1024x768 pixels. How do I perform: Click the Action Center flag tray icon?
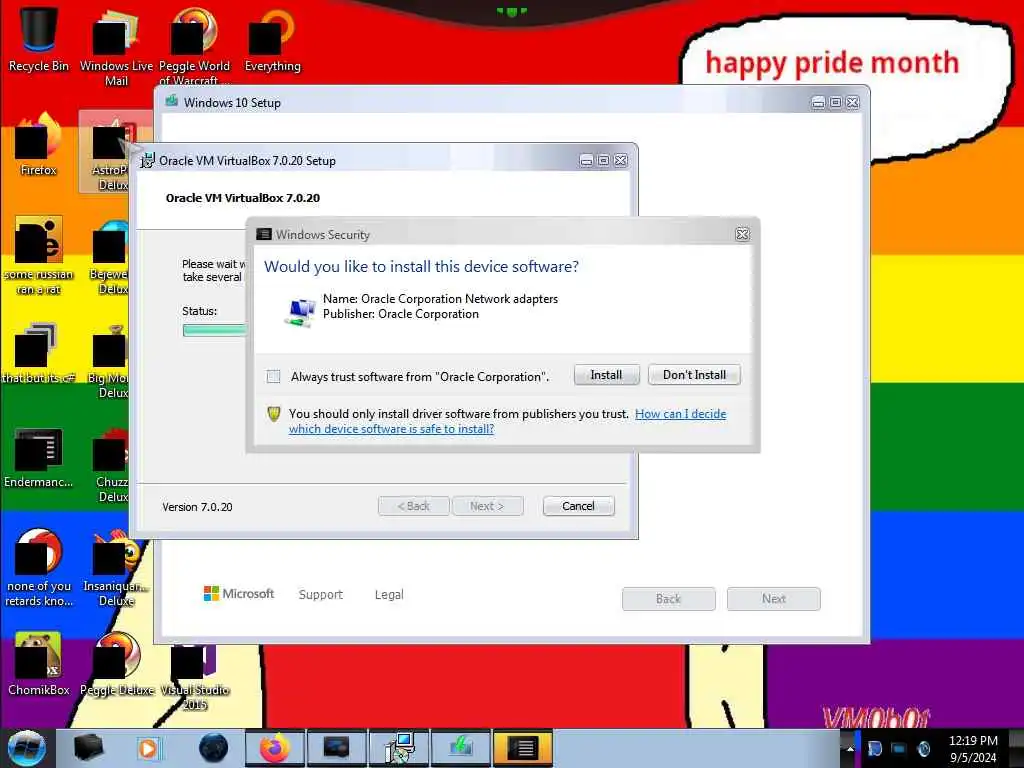tap(874, 748)
